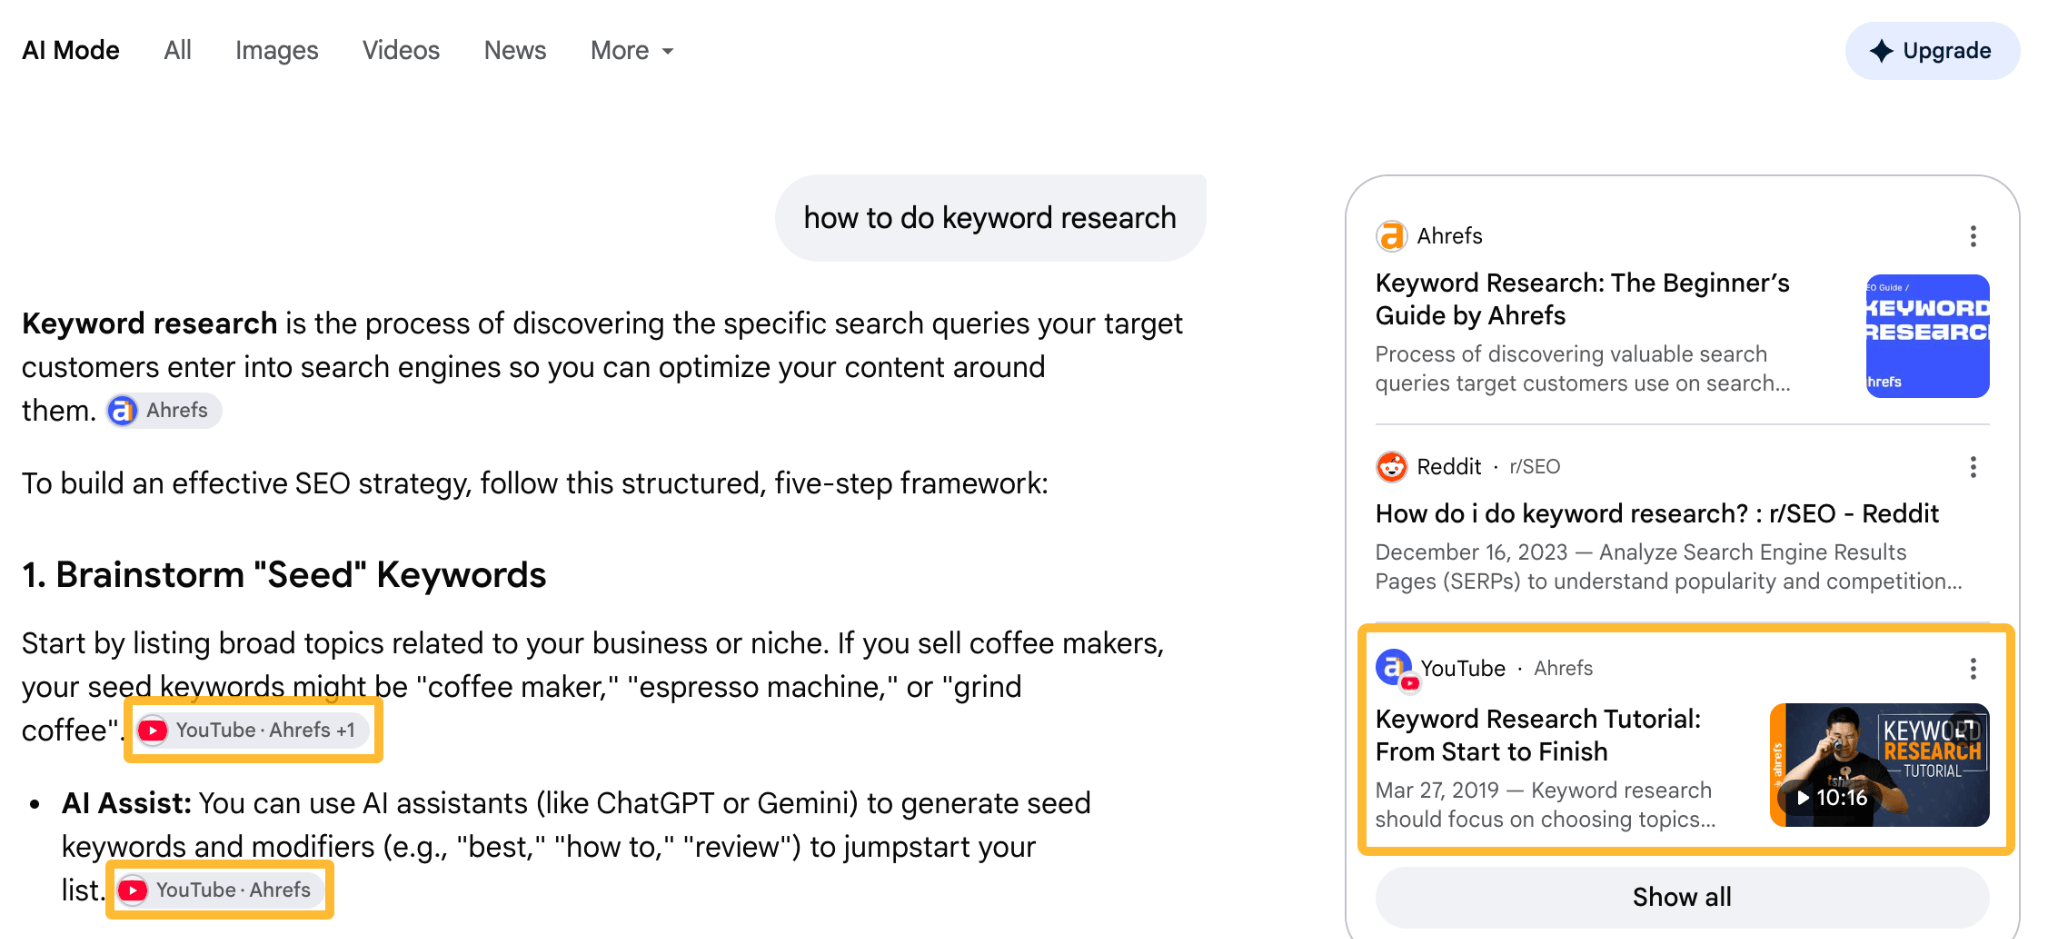Click the 'YouTube · Ahrefs +1' citation chip
2048x939 pixels.
(252, 731)
